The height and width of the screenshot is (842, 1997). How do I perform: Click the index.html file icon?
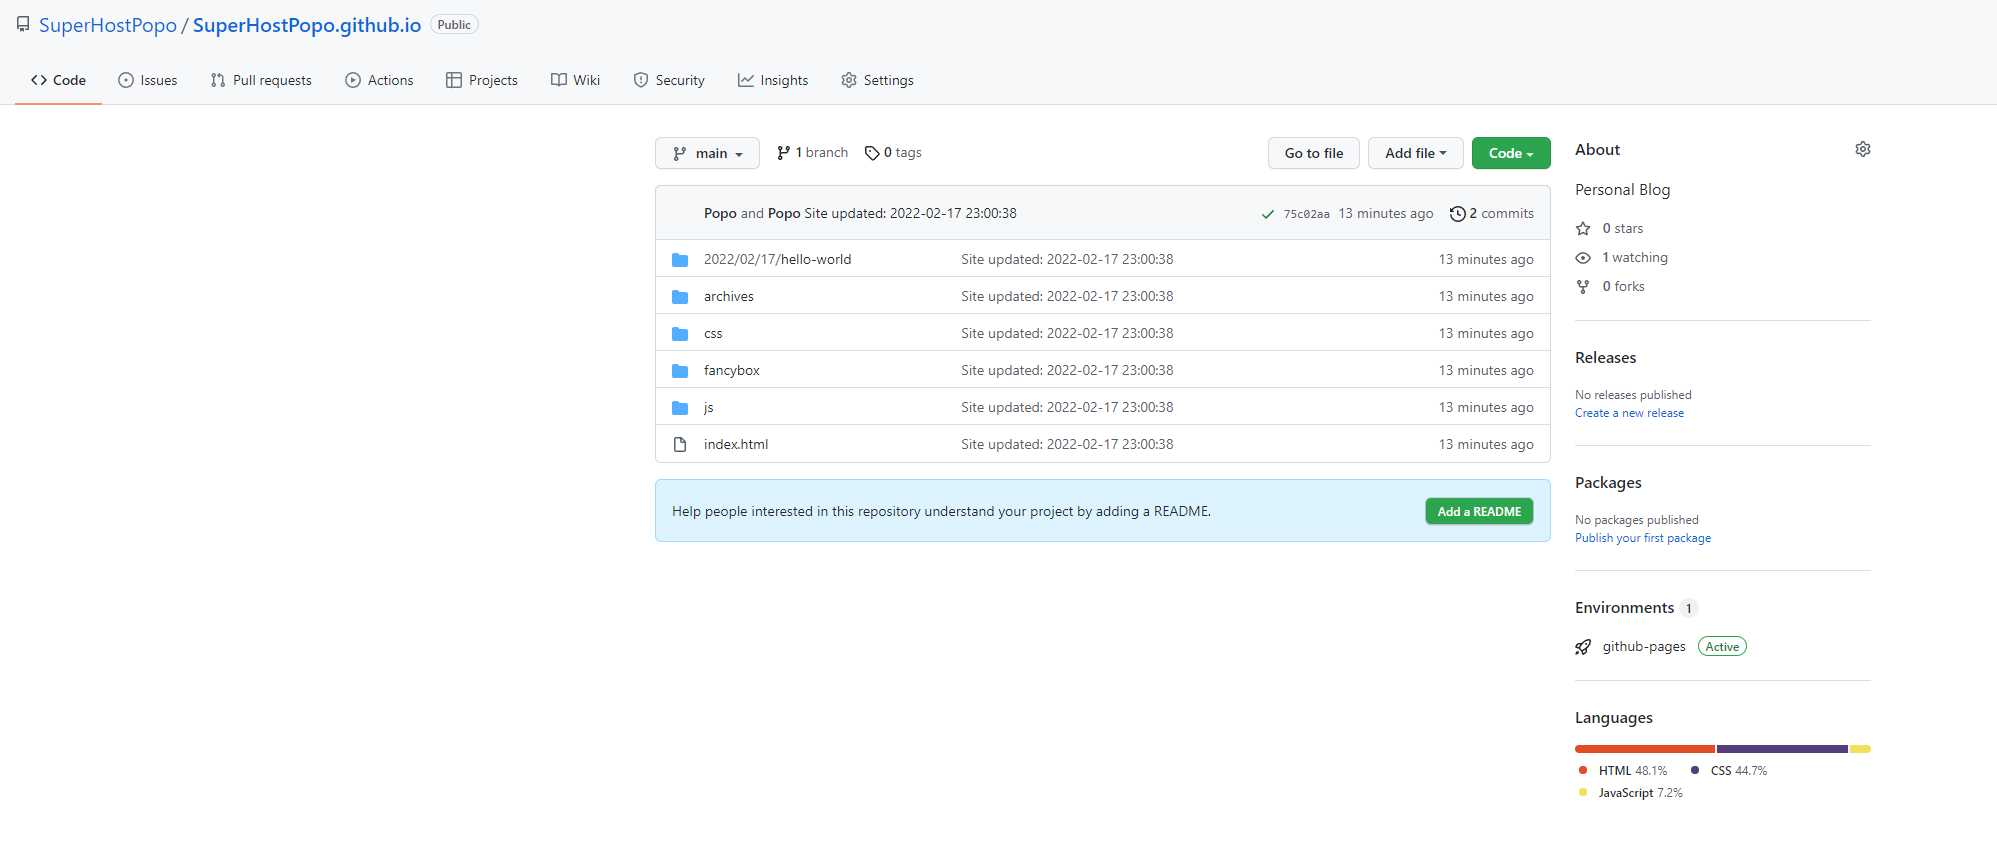click(680, 444)
